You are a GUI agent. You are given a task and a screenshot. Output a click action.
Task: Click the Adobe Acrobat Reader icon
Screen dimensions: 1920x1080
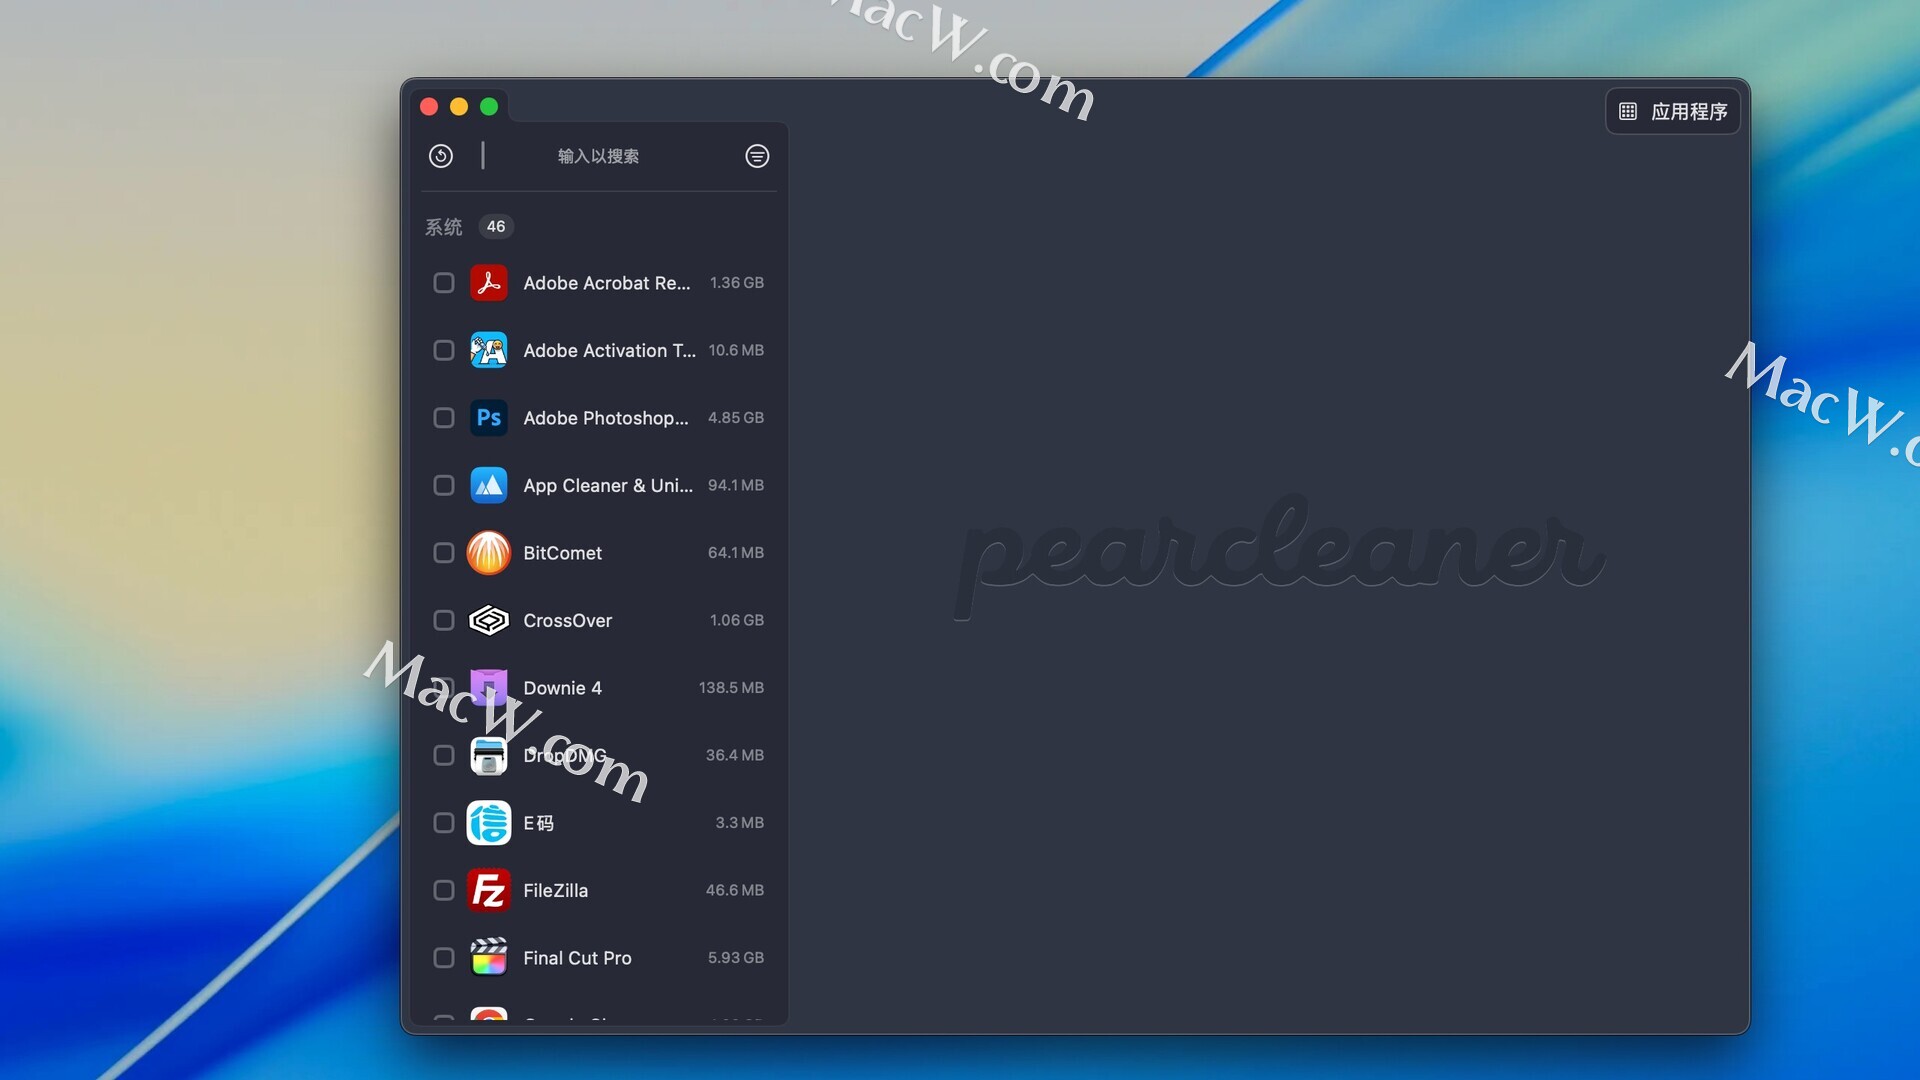pos(489,283)
